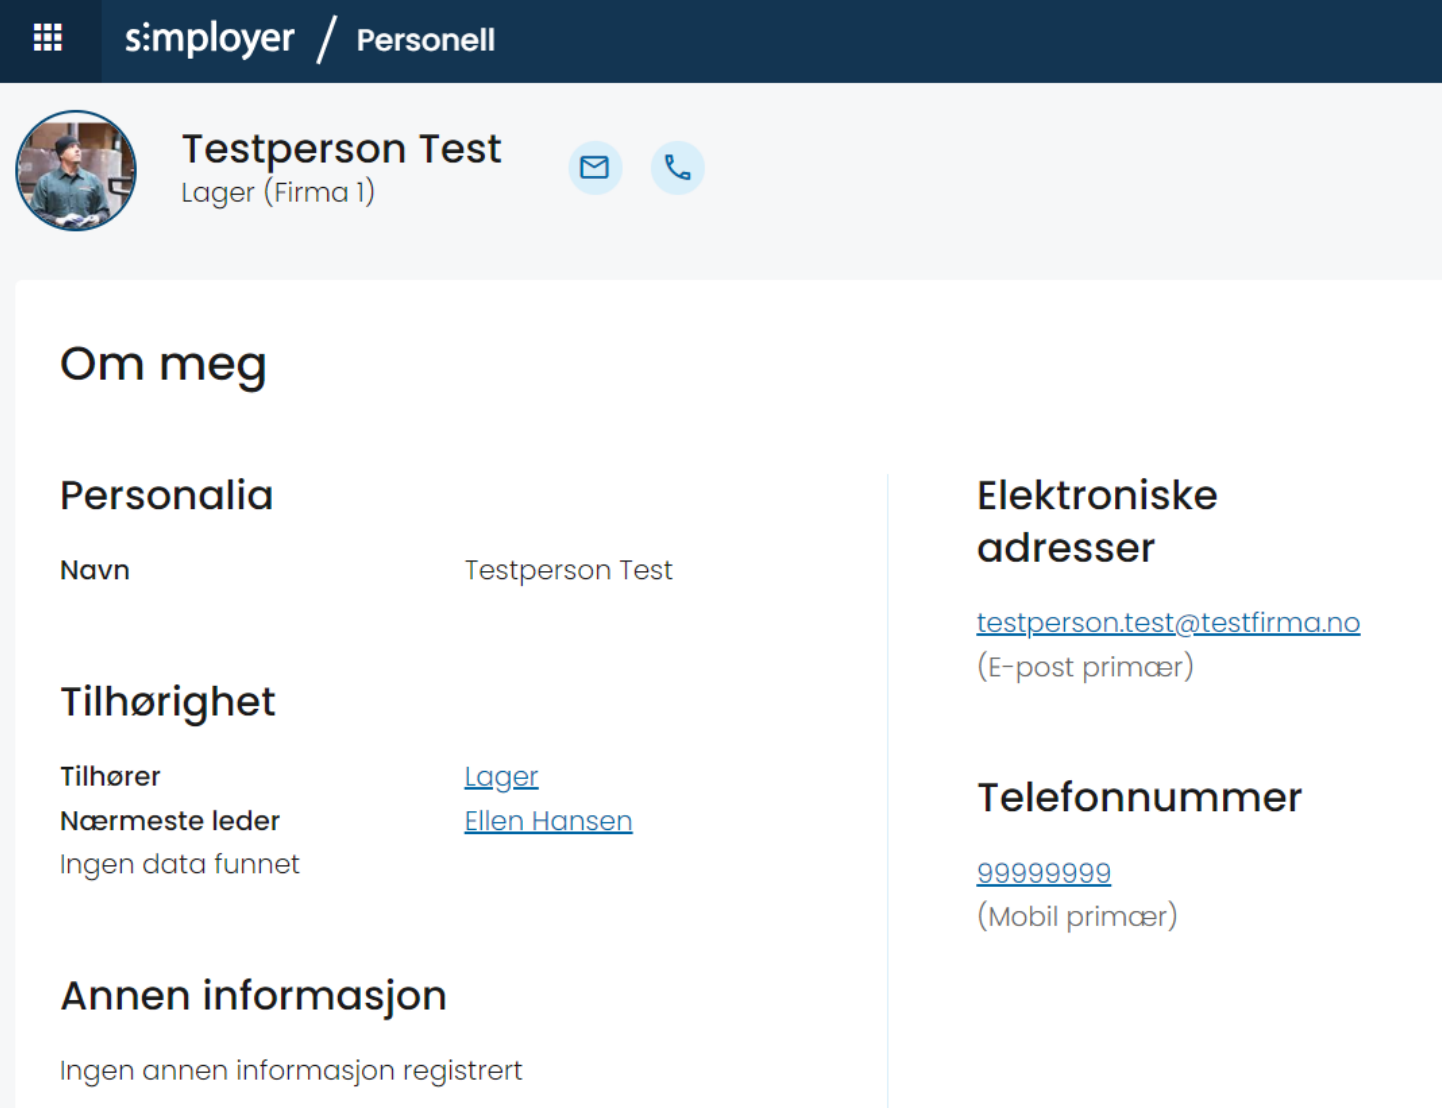Click the Personalia section heading
1442x1108 pixels.
pyautogui.click(x=167, y=496)
